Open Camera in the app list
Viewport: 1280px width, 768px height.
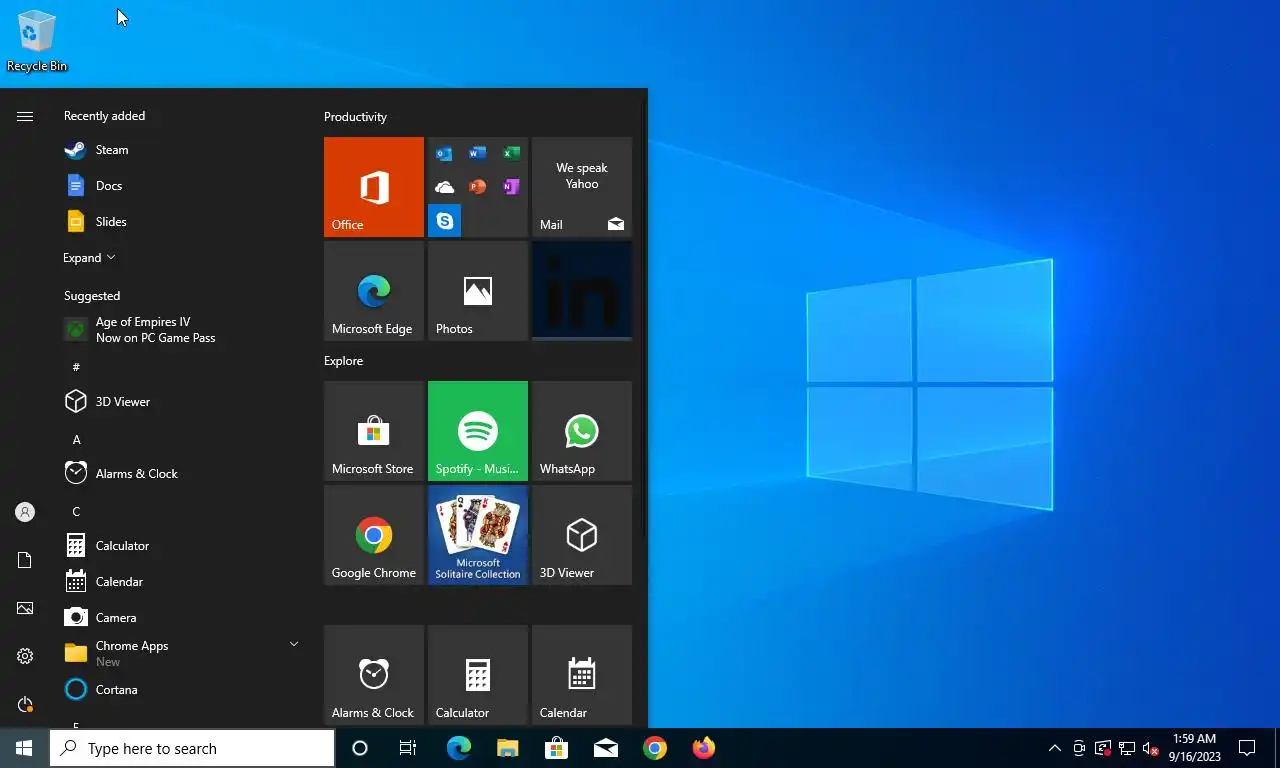pyautogui.click(x=182, y=618)
